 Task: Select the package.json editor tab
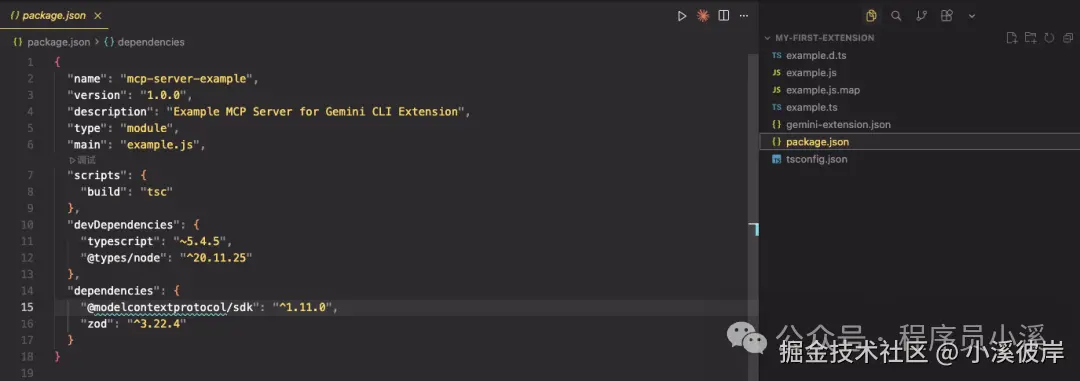tap(55, 15)
